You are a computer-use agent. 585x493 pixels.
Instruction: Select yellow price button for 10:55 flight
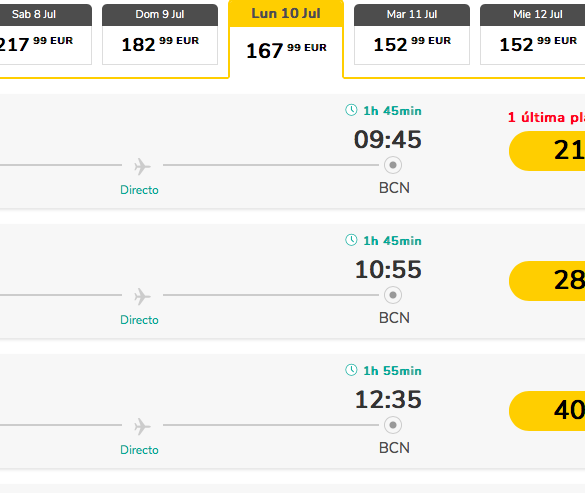click(x=547, y=281)
